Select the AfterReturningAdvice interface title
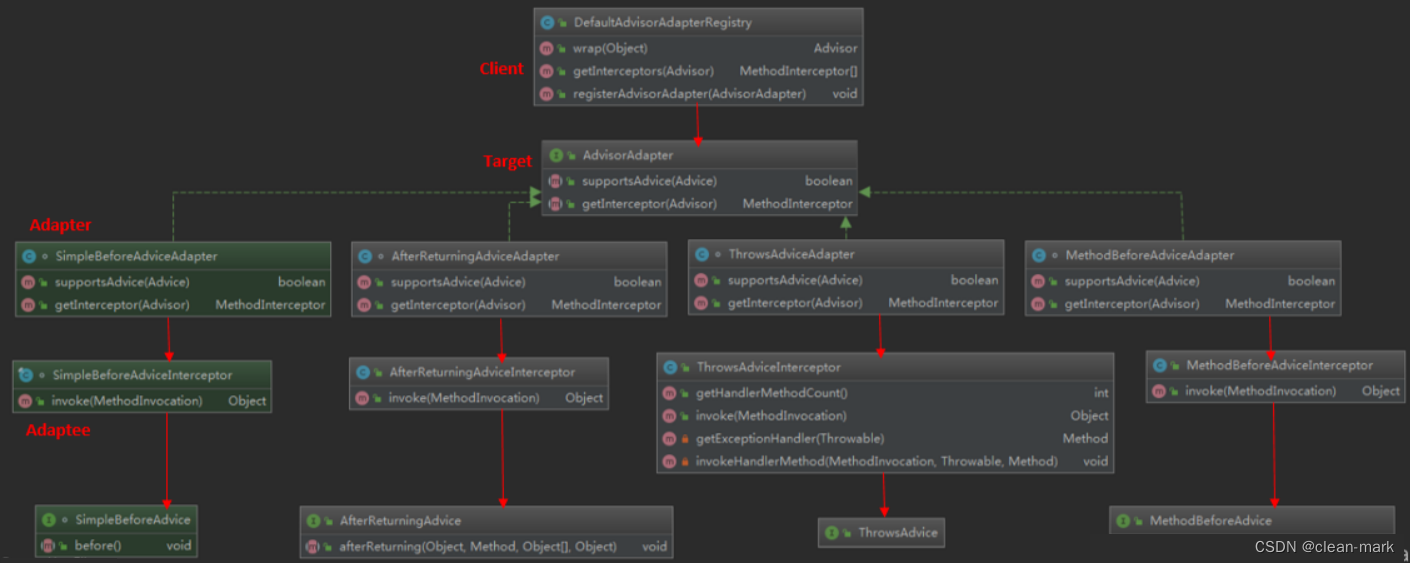 click(400, 521)
